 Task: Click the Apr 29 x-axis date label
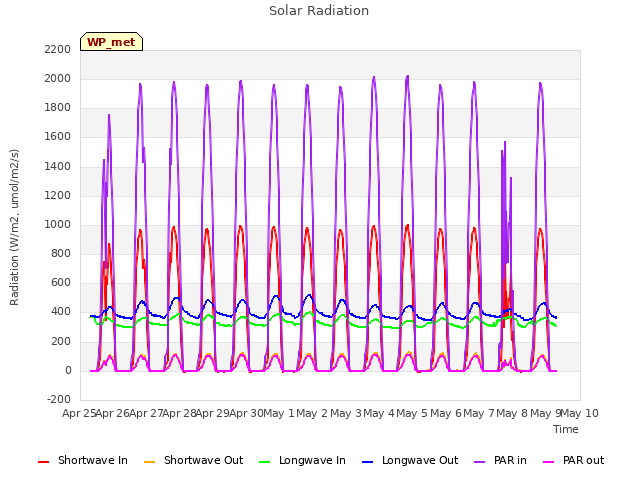(213, 413)
